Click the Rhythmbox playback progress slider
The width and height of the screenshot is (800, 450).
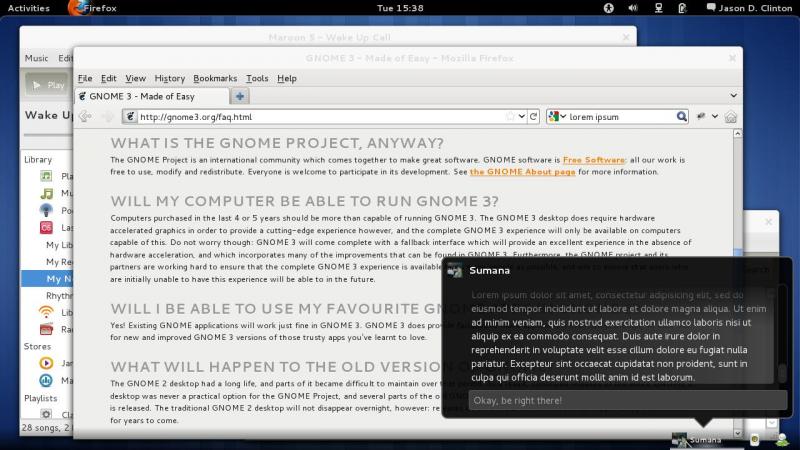click(48, 135)
